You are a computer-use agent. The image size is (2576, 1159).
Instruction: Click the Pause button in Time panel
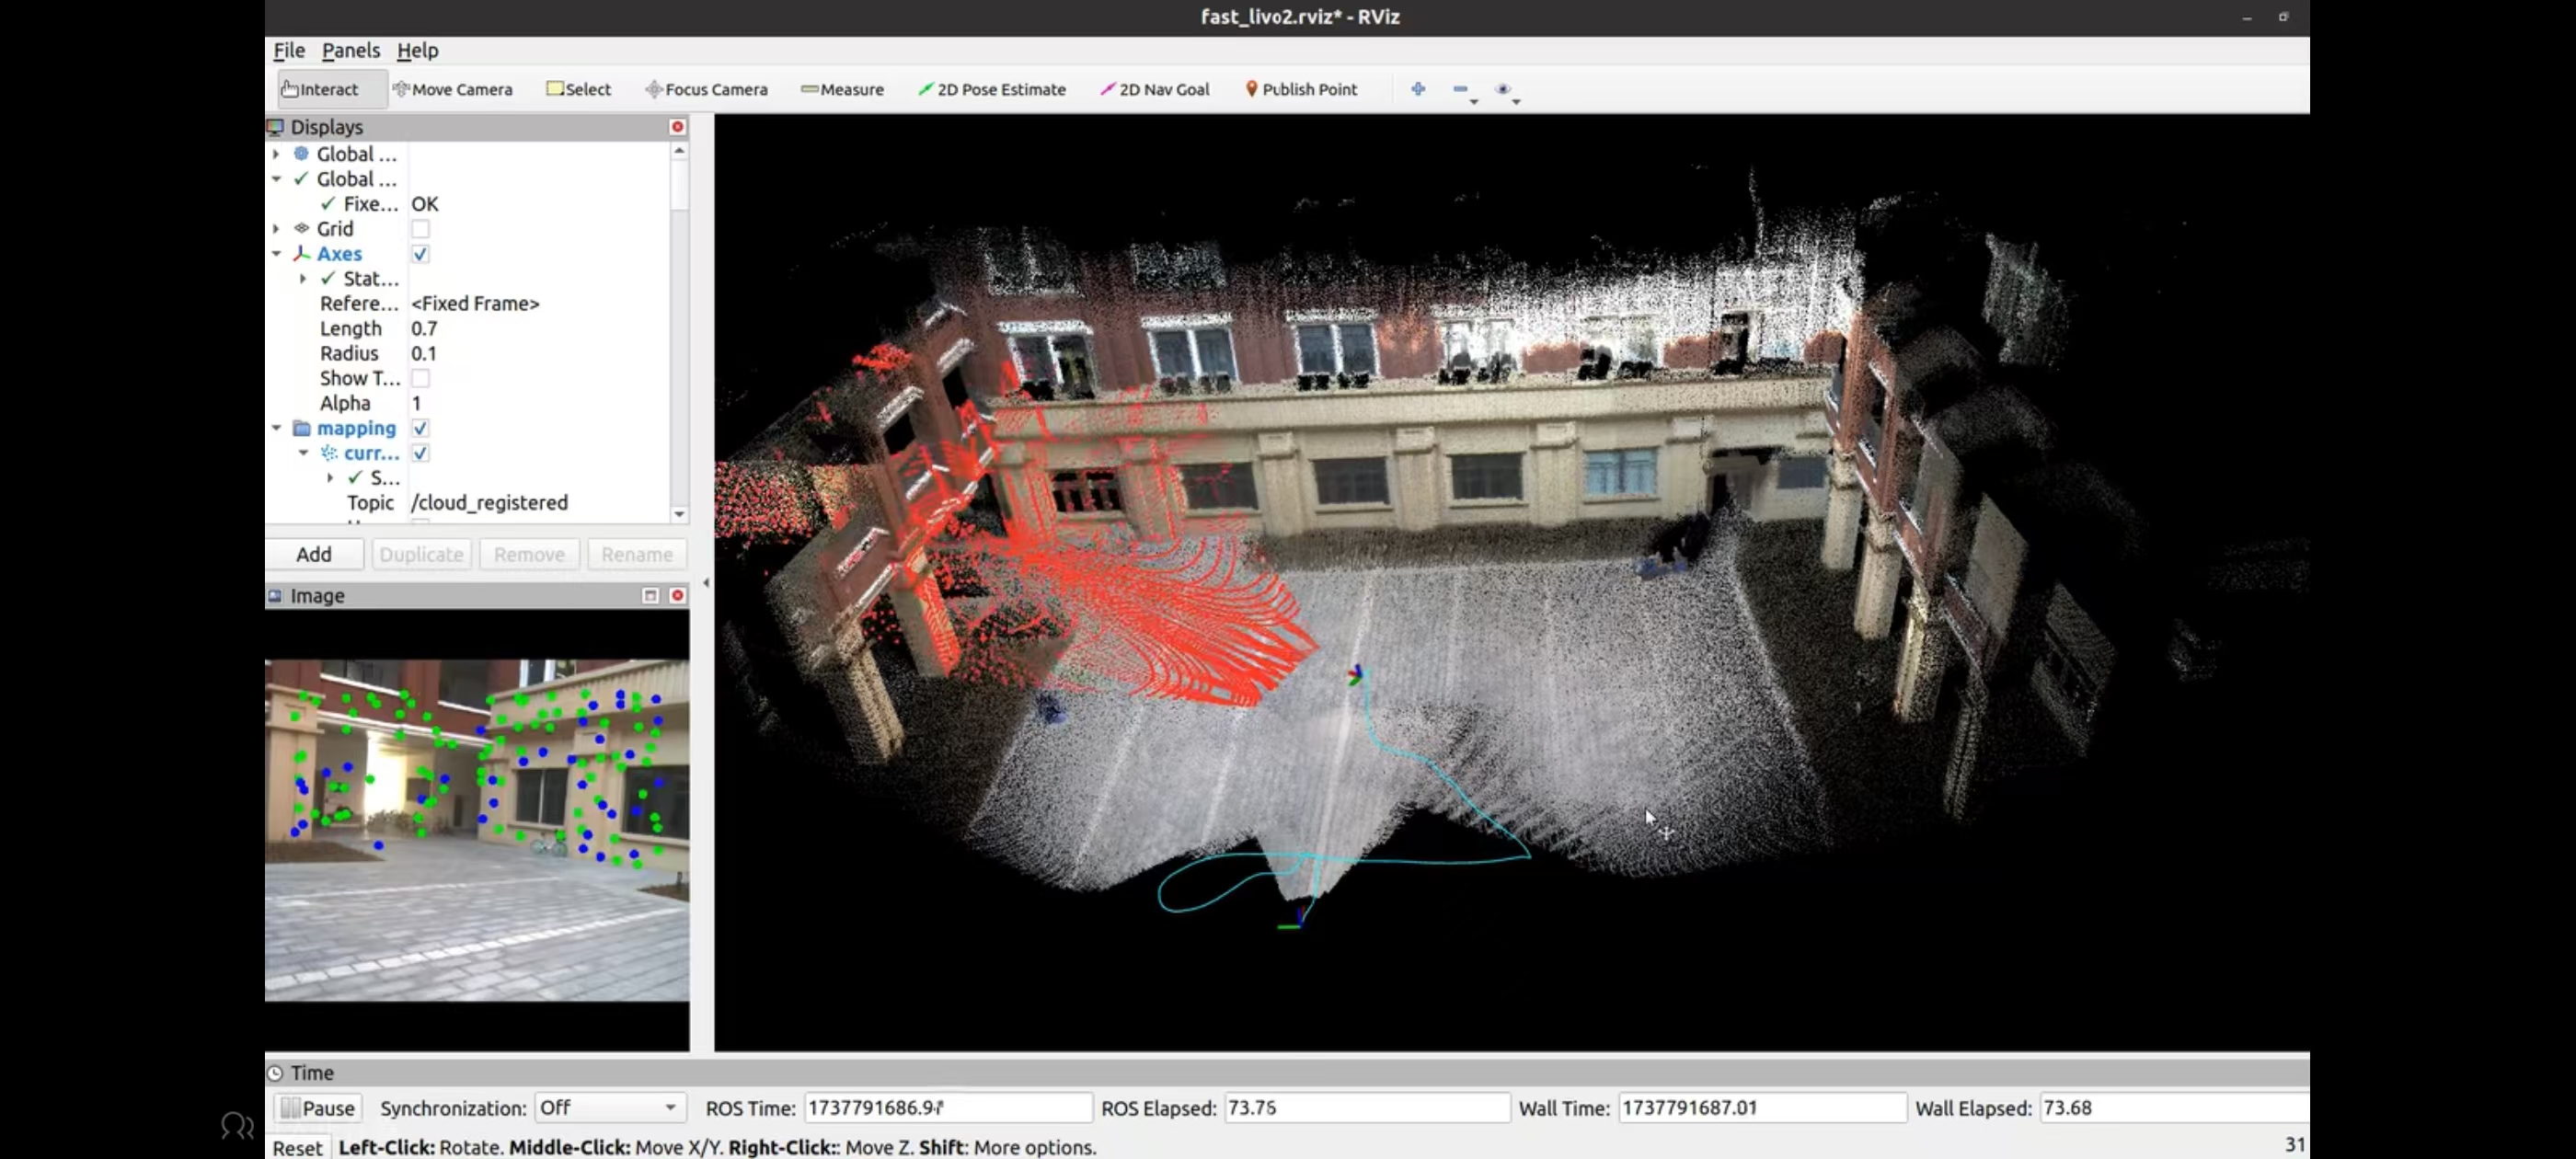[x=318, y=1108]
